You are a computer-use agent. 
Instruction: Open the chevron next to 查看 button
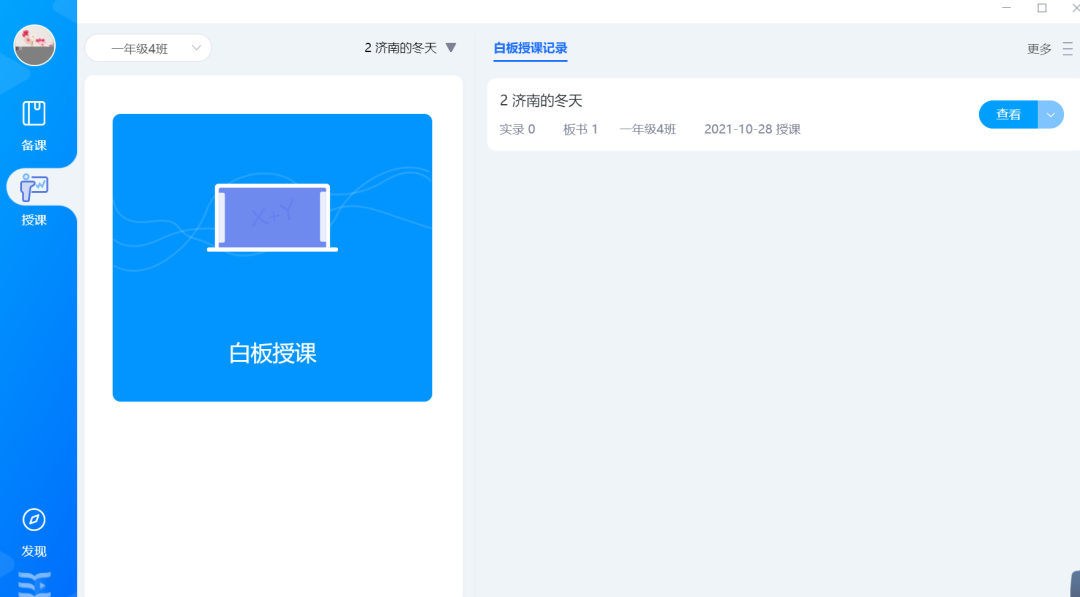point(1050,114)
